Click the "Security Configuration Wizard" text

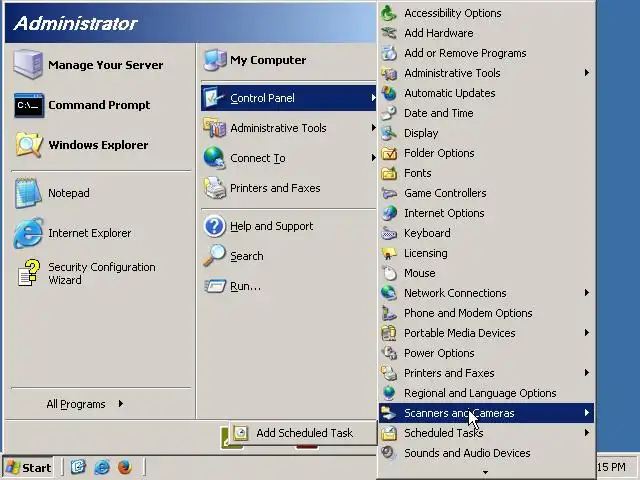pos(102,273)
